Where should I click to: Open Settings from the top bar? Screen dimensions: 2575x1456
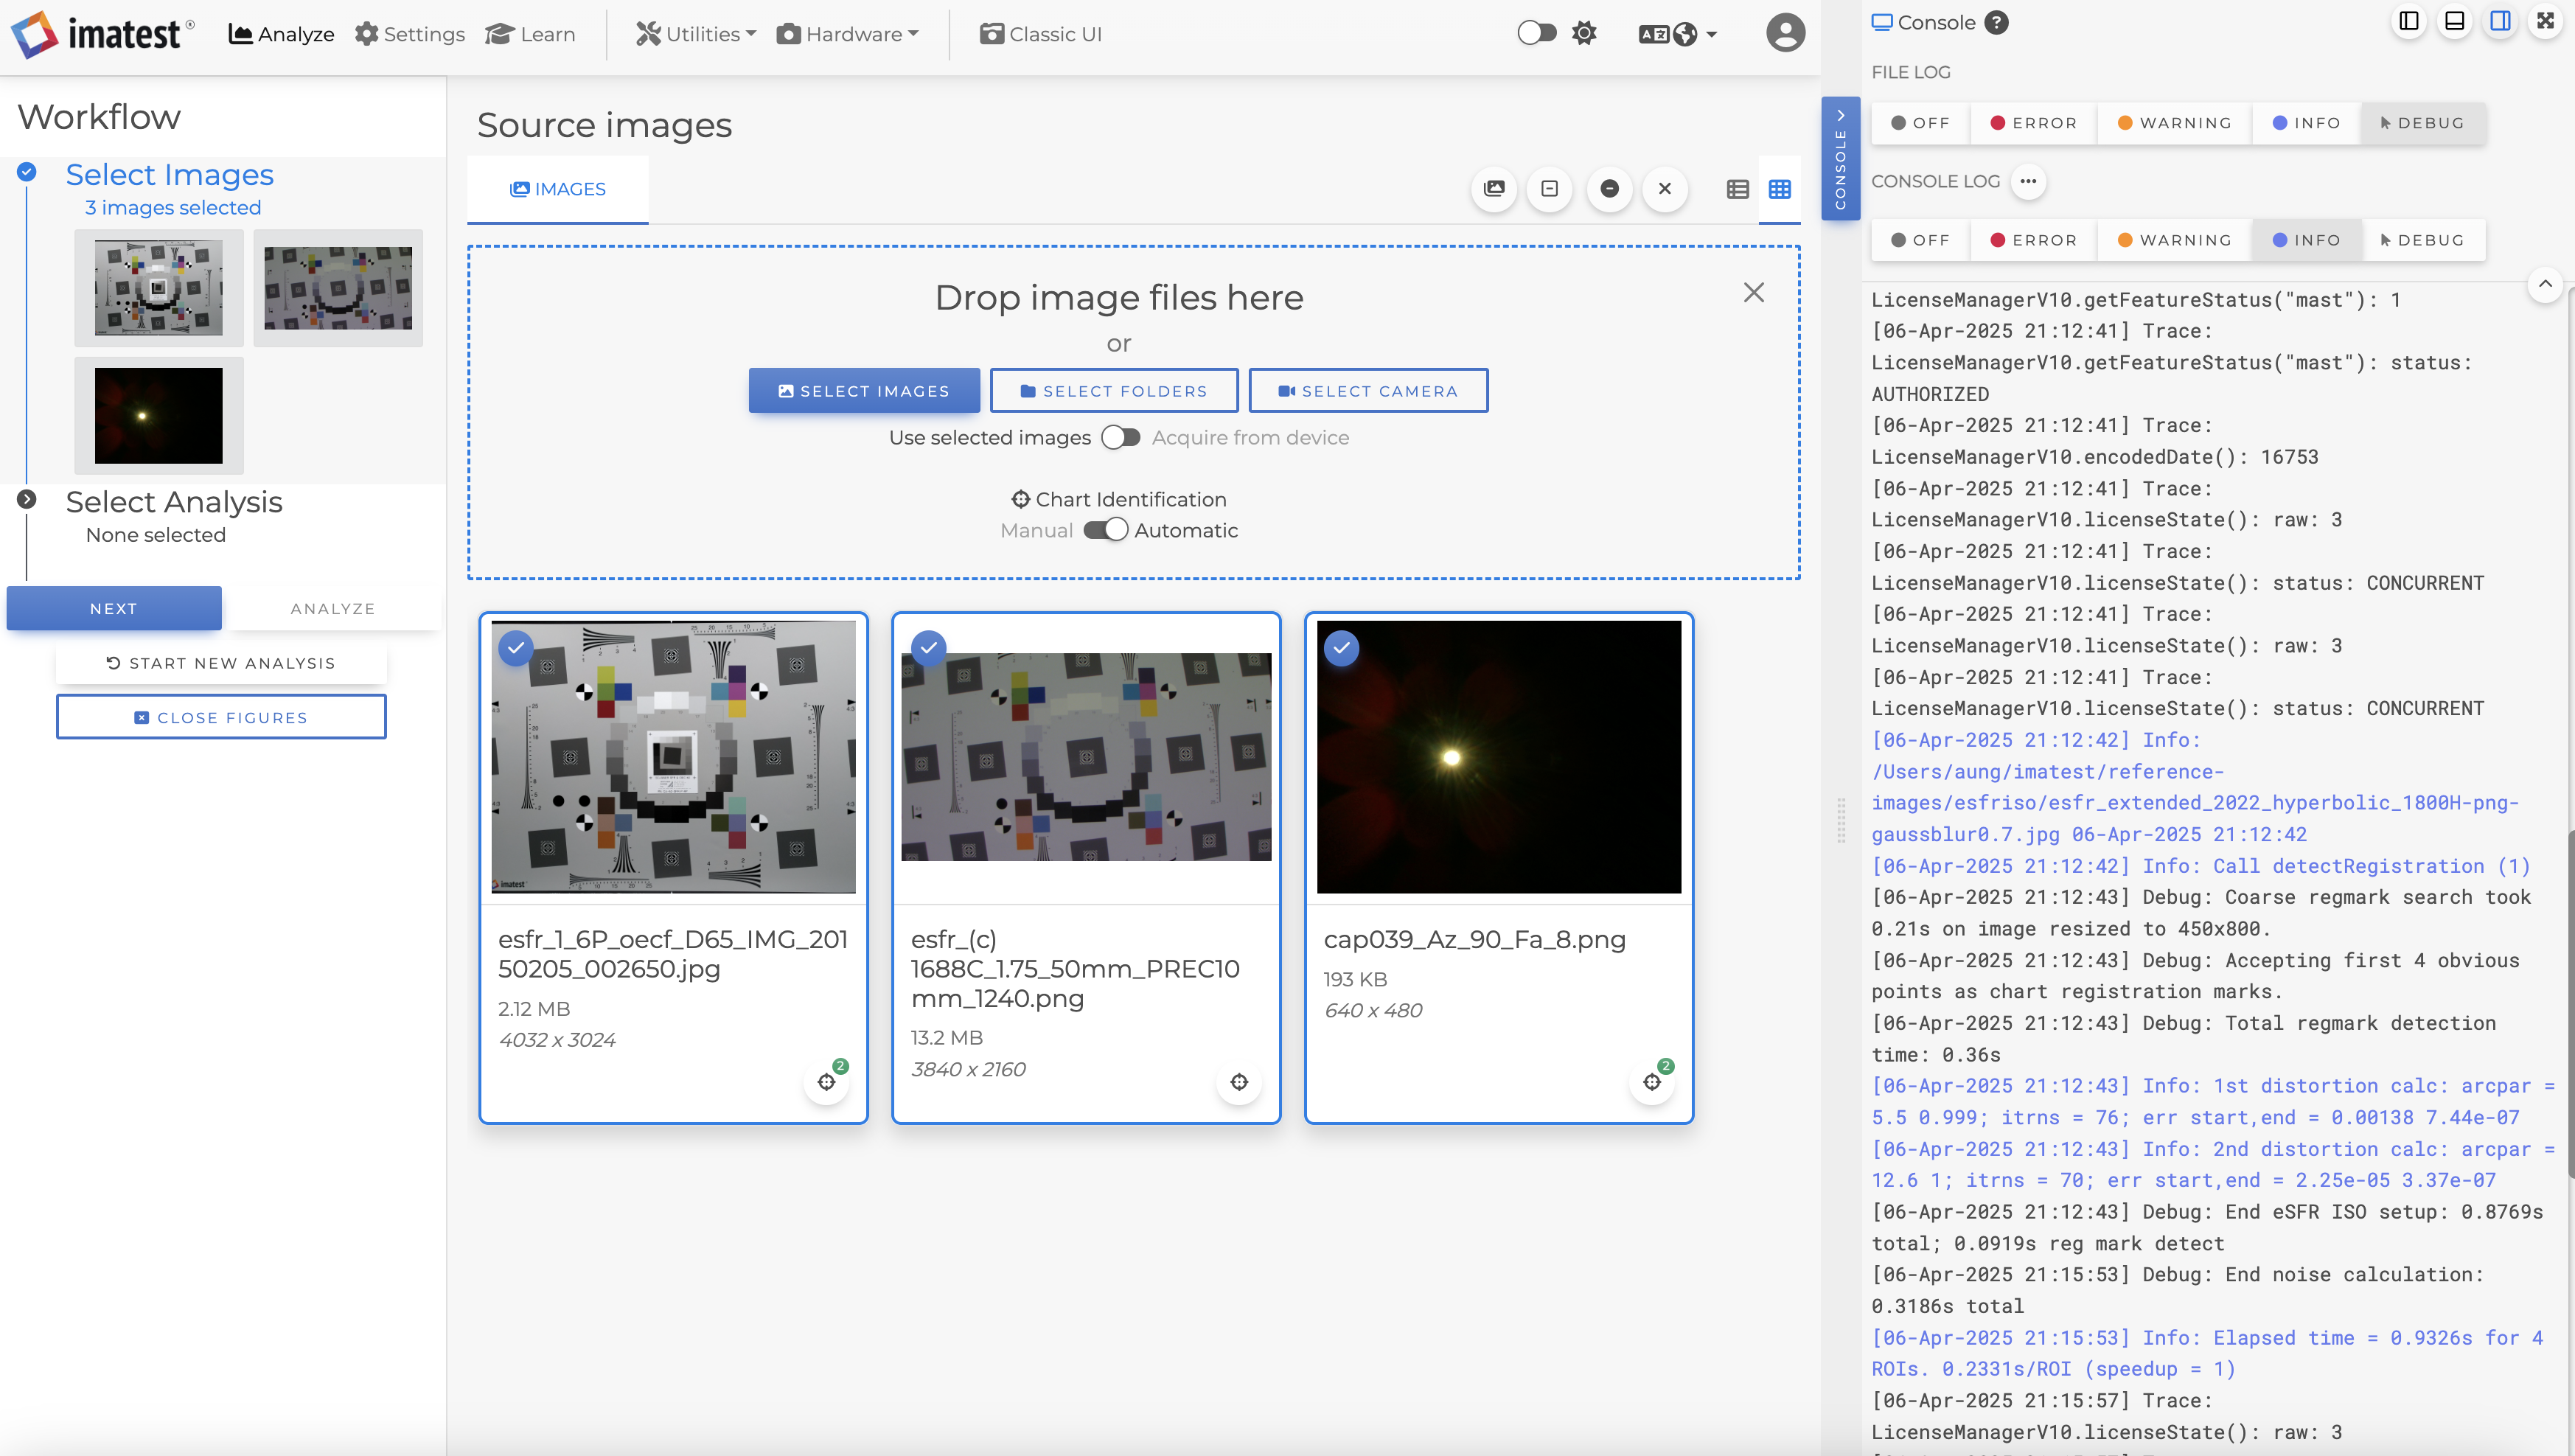(410, 34)
